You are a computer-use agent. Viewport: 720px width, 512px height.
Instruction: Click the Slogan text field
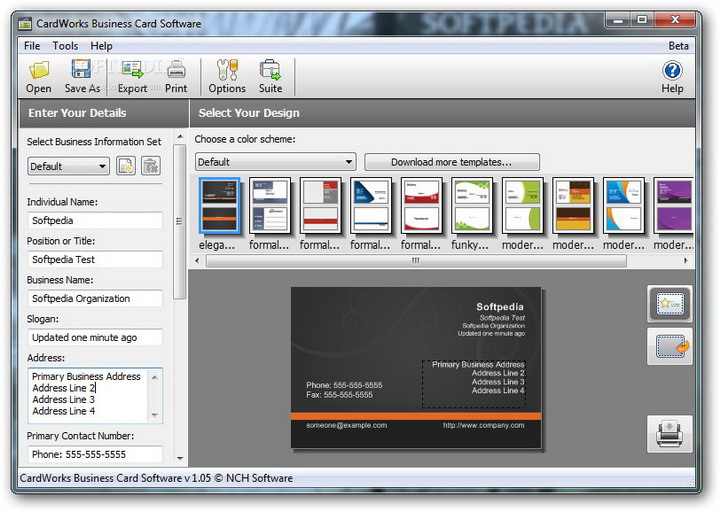tap(94, 338)
